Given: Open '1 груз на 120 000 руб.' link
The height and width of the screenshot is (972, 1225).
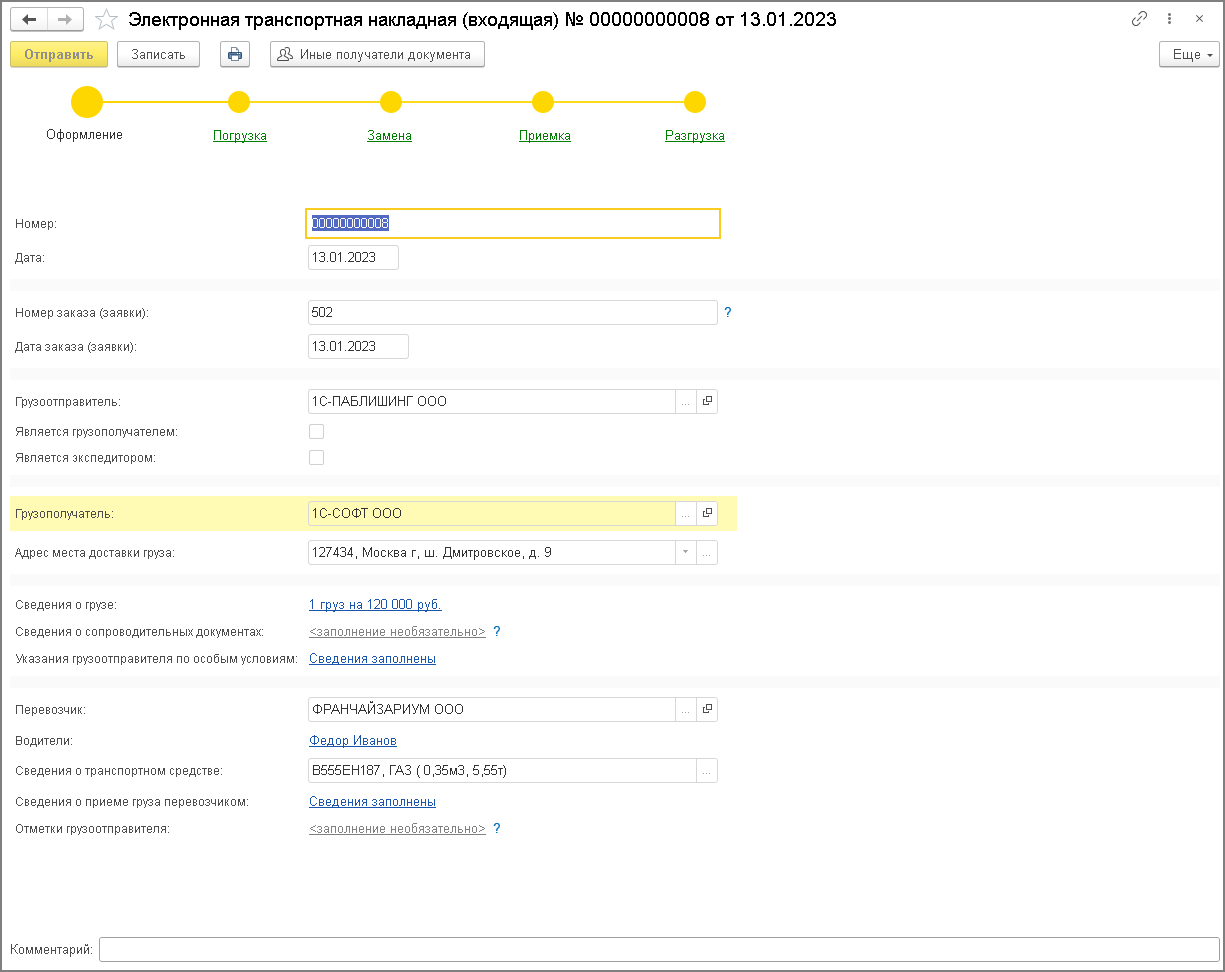Looking at the screenshot, I should pos(375,604).
